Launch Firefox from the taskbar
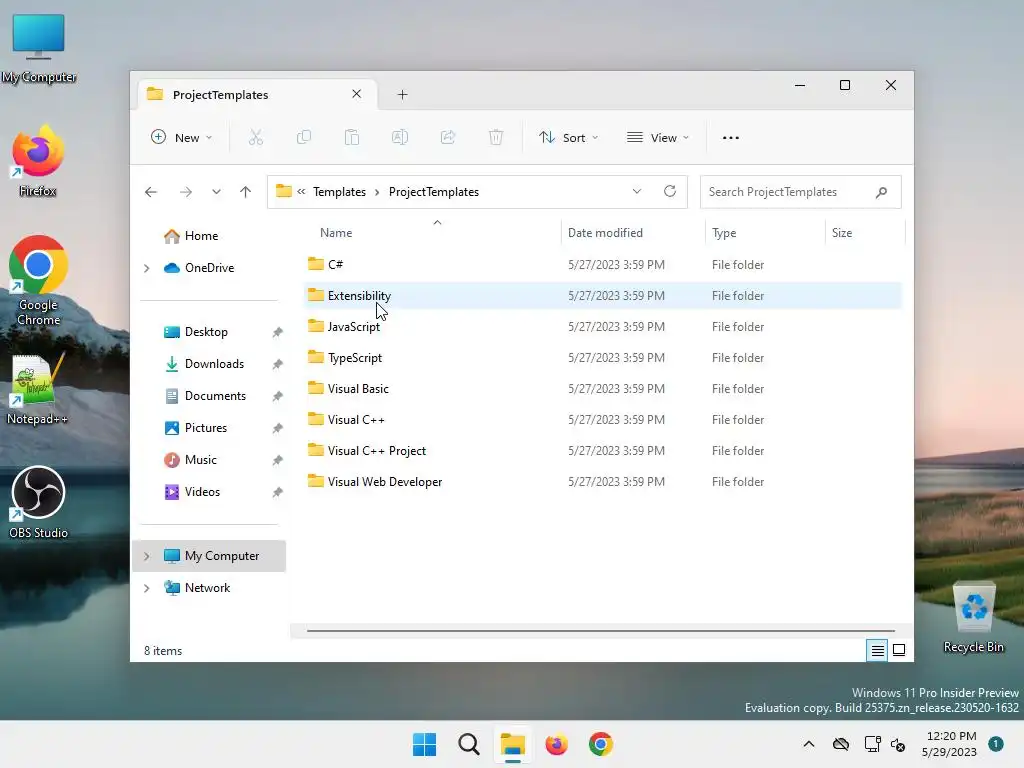Viewport: 1024px width, 768px height. click(x=556, y=744)
